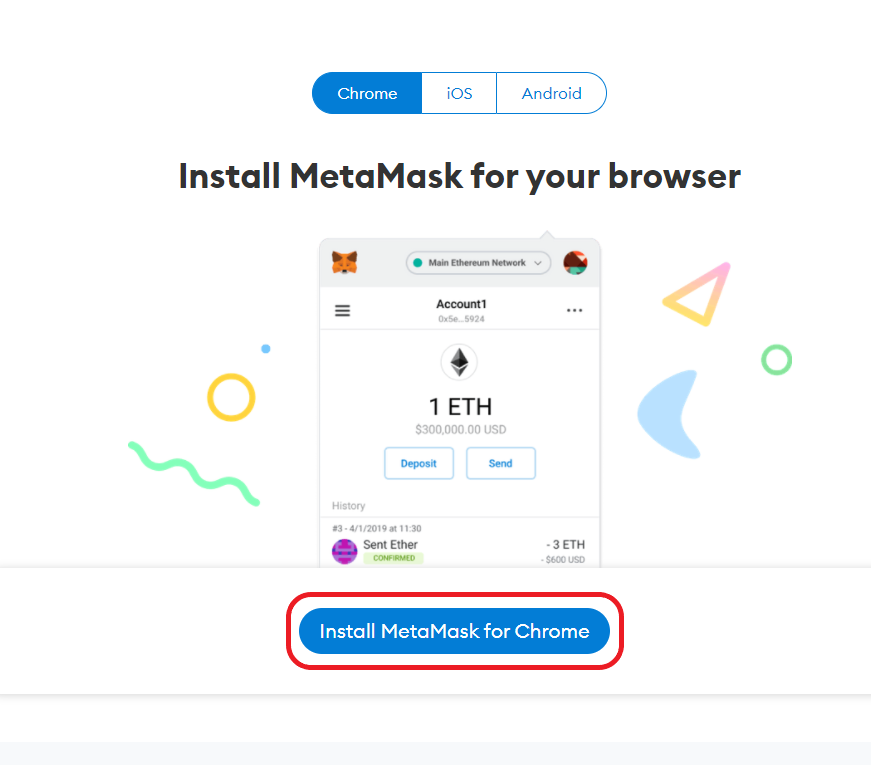Switch to the Chrome tab
Viewport: 871px width, 765px height.
367,93
